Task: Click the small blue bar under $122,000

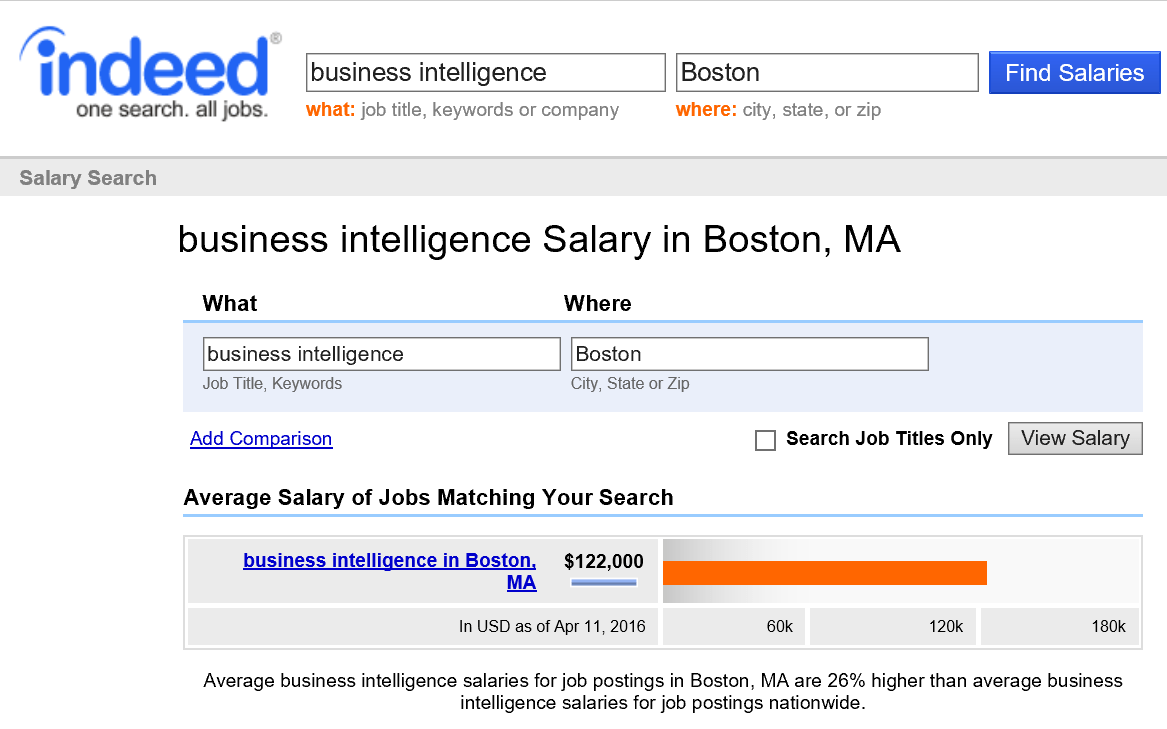Action: 604,582
